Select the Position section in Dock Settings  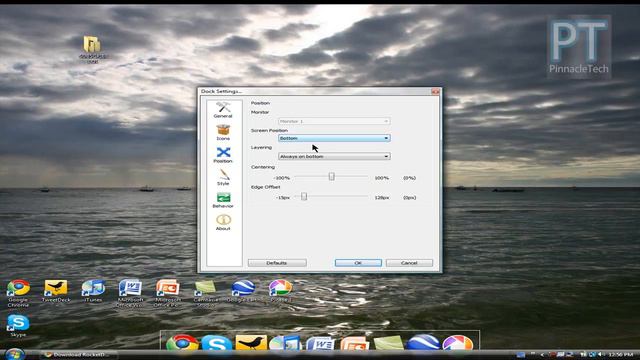tap(223, 155)
